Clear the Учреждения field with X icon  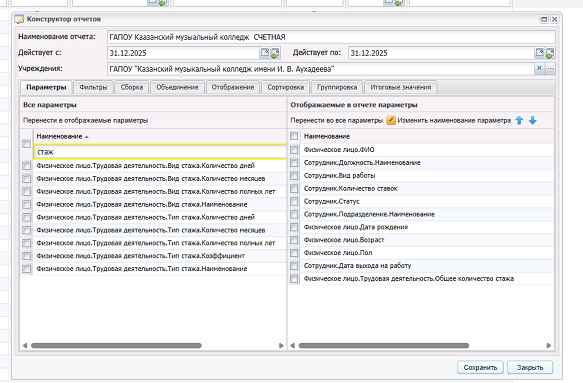(539, 68)
